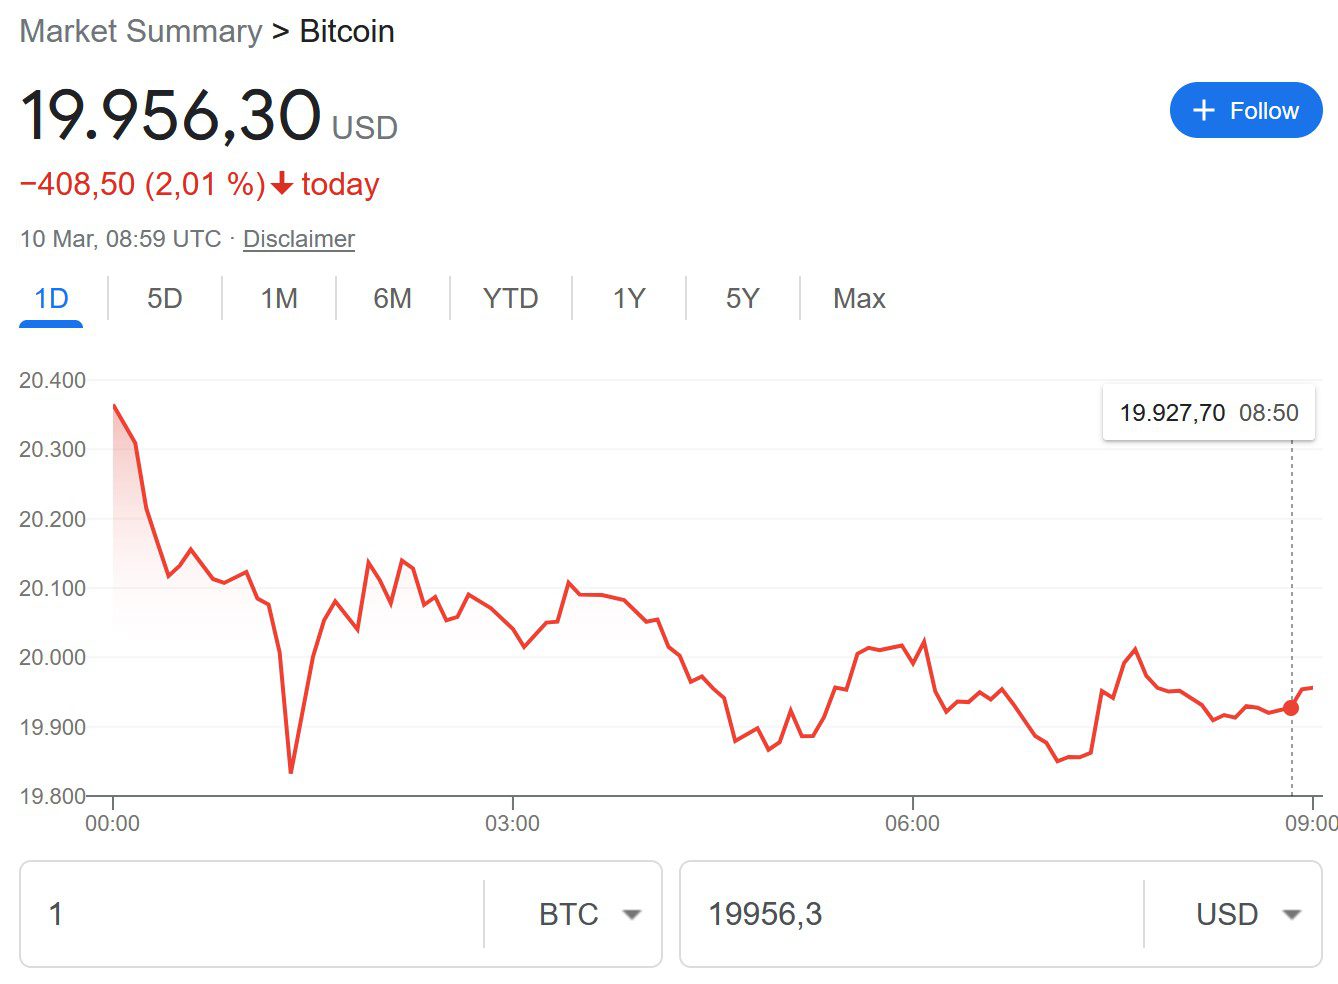Show the 1Y time range chart

(629, 299)
